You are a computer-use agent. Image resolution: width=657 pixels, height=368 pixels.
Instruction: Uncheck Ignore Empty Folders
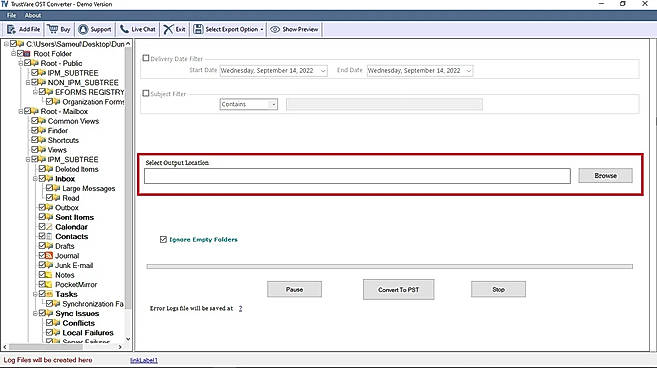[x=163, y=239]
